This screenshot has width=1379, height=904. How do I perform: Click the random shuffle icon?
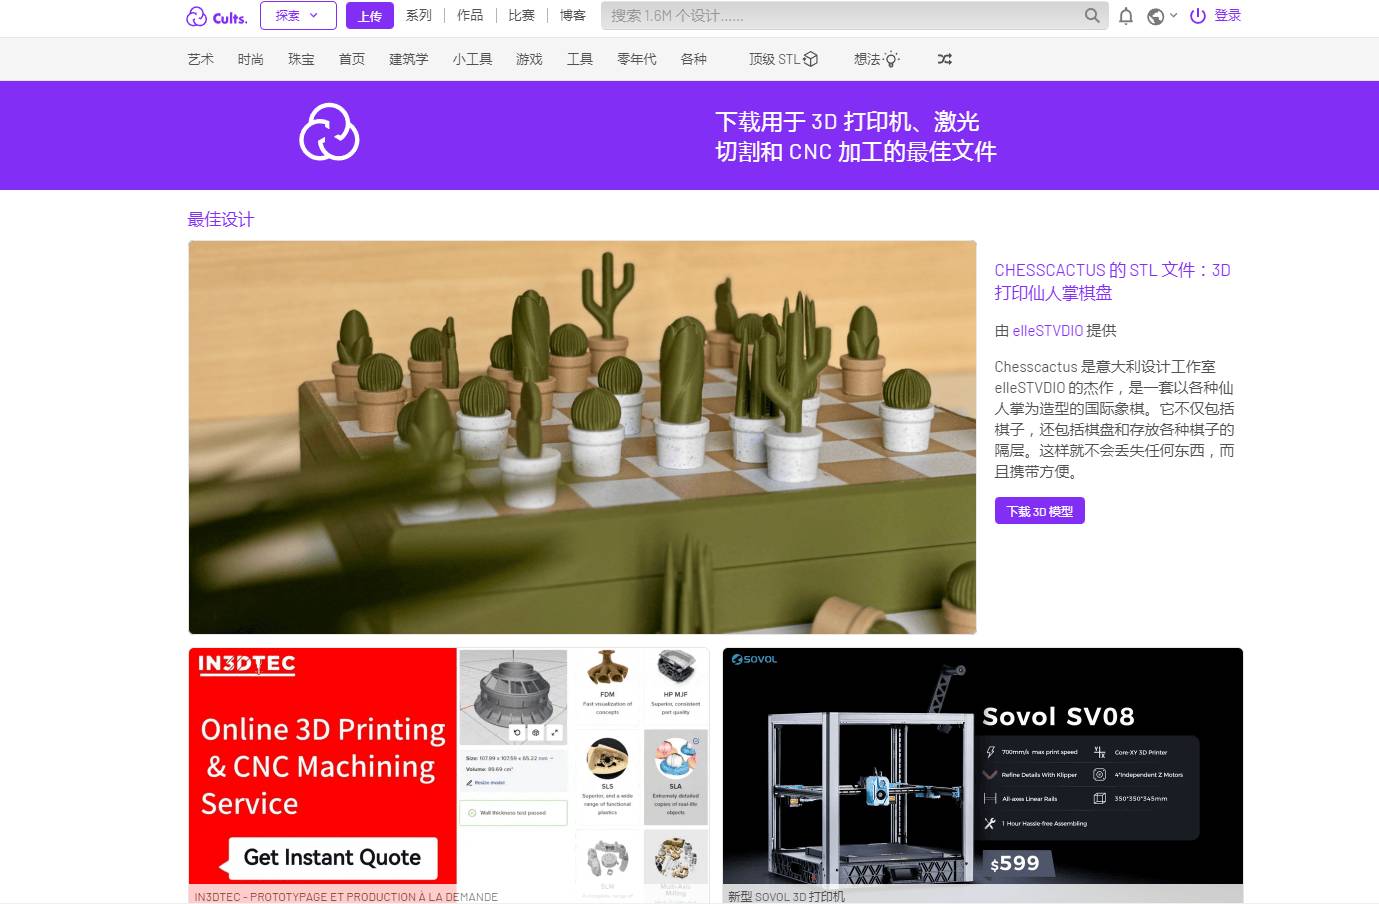pyautogui.click(x=944, y=59)
